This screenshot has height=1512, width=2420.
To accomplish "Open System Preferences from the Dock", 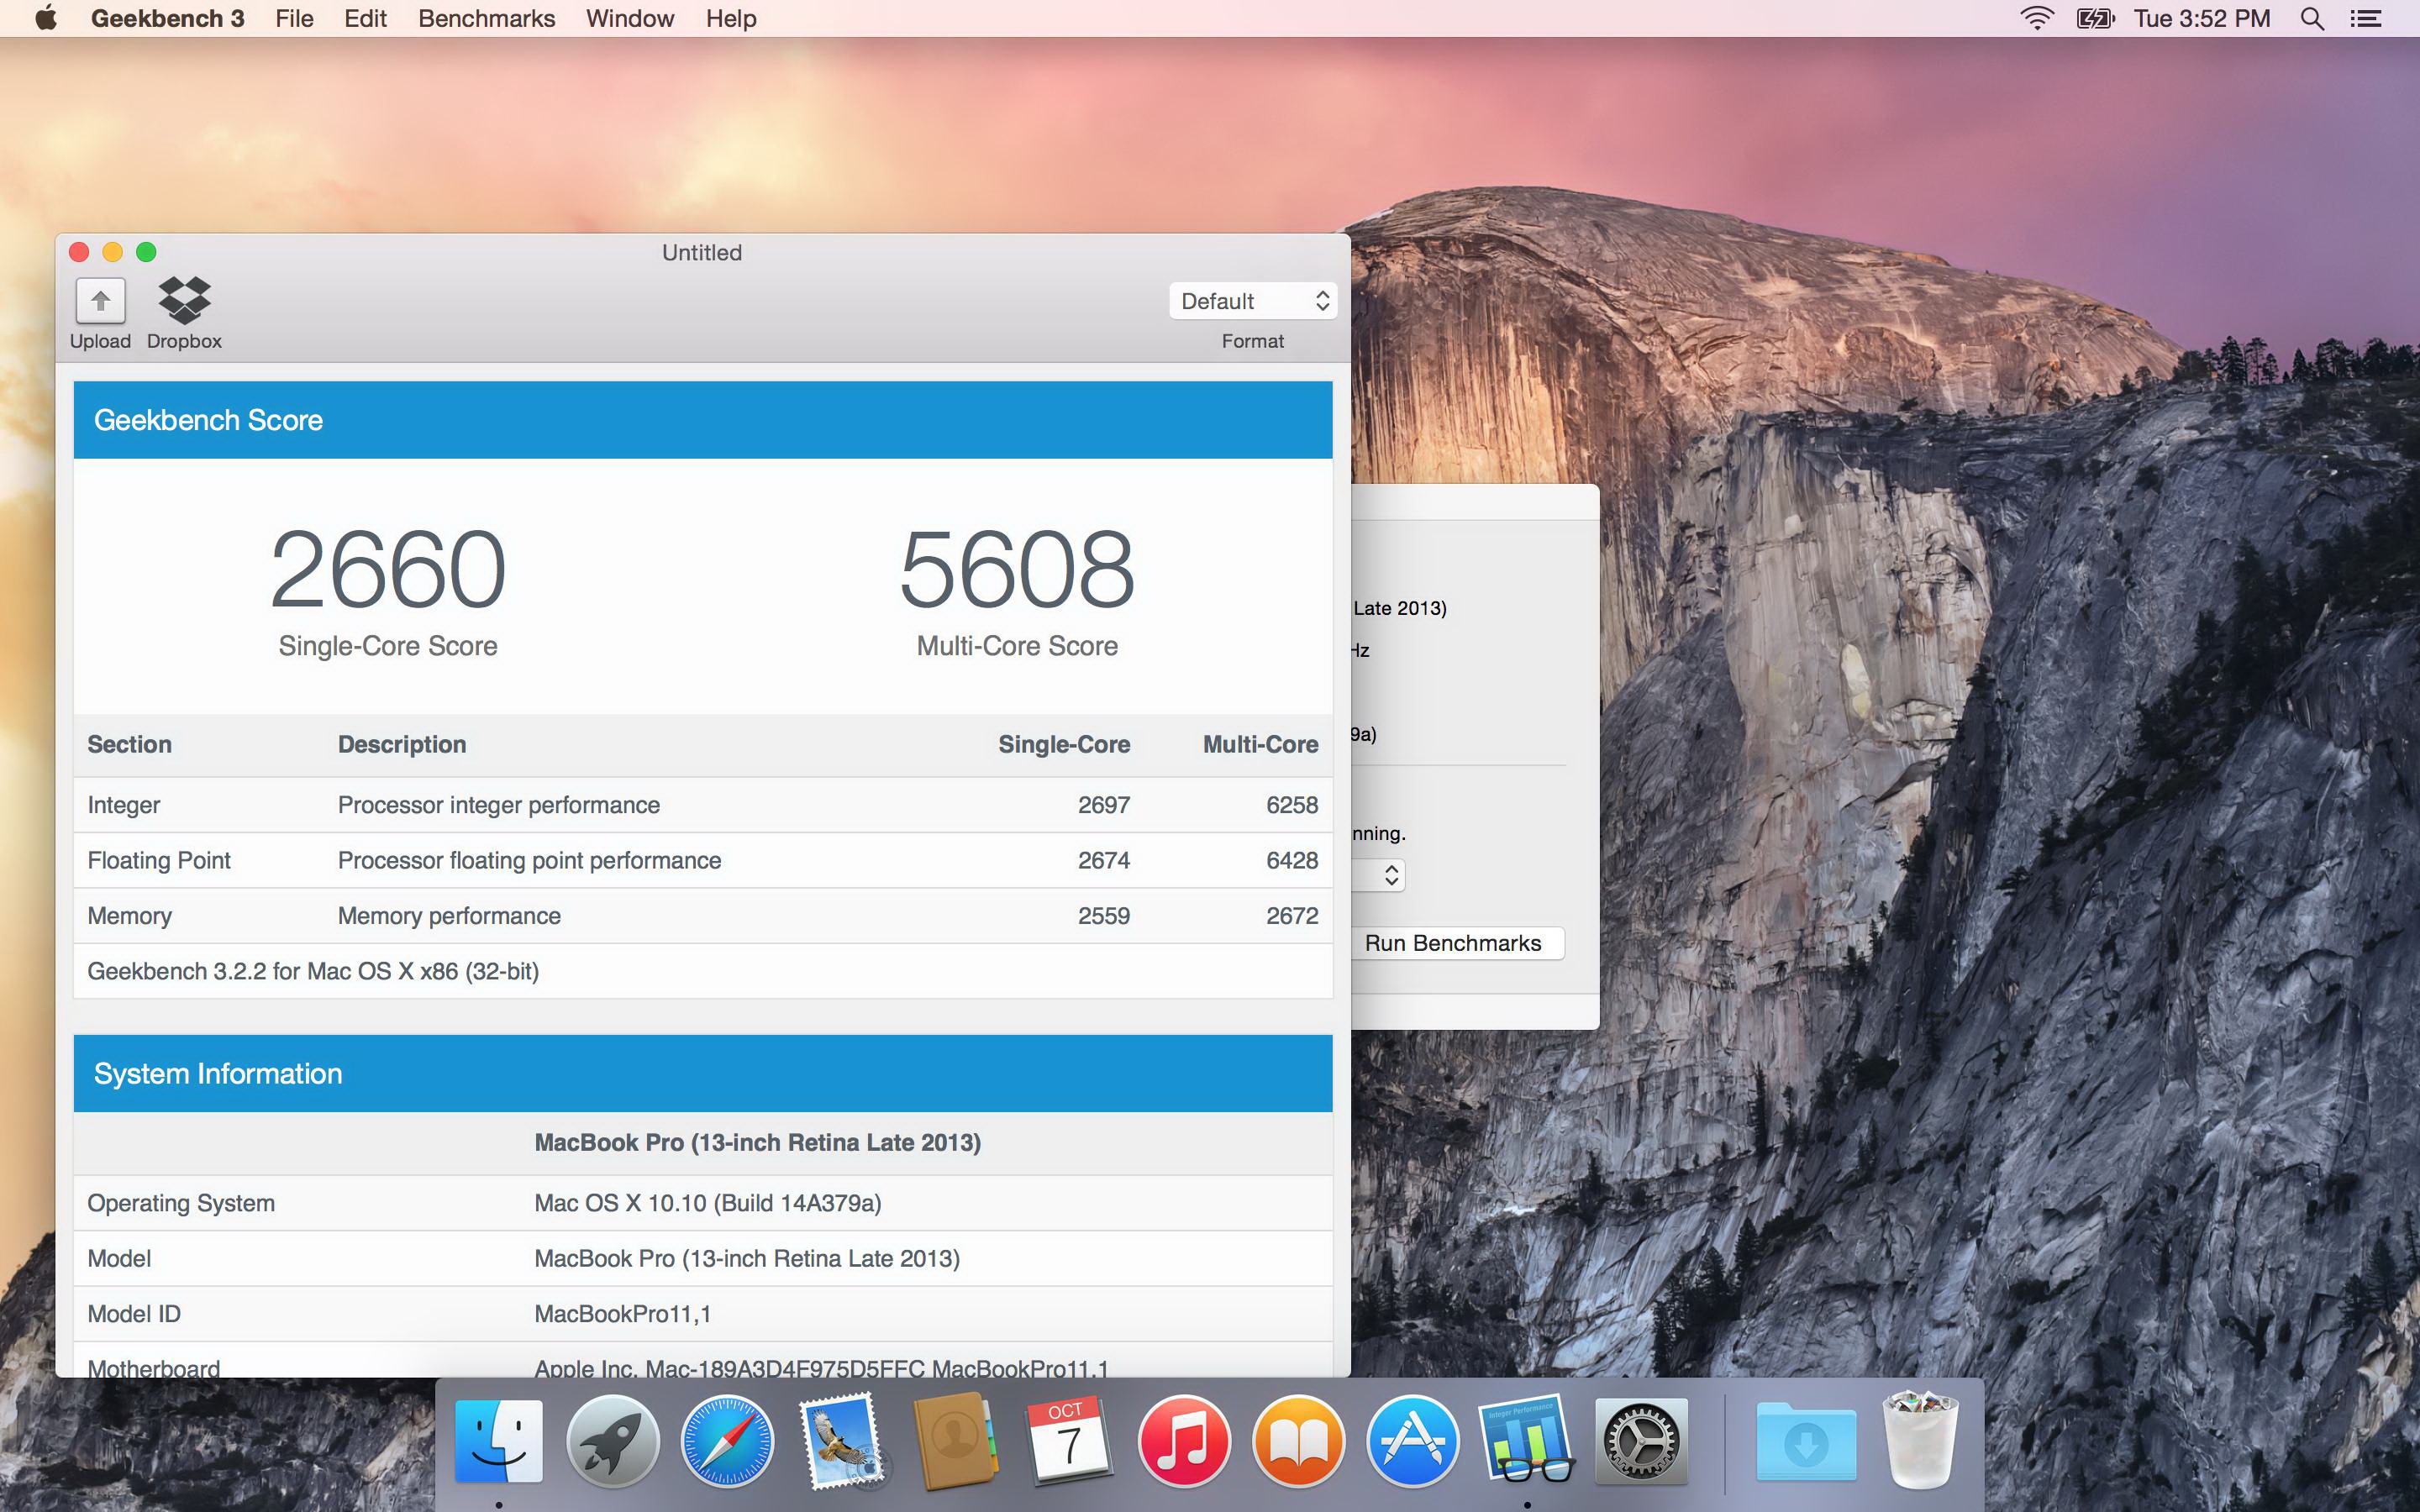I will click(x=1640, y=1441).
